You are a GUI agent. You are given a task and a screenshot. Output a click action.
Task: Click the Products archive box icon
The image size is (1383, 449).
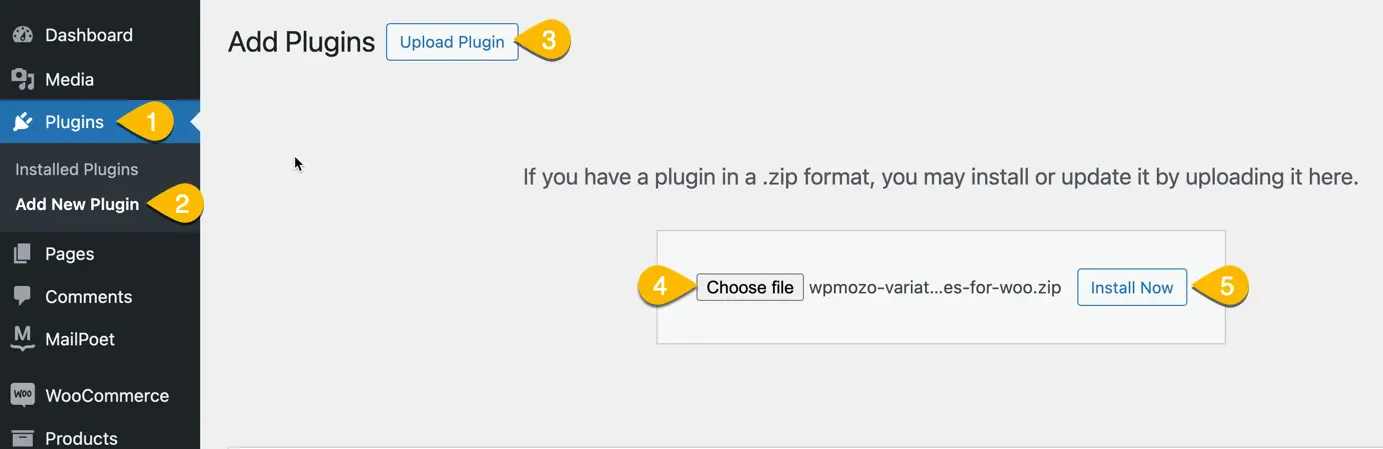tap(22, 438)
